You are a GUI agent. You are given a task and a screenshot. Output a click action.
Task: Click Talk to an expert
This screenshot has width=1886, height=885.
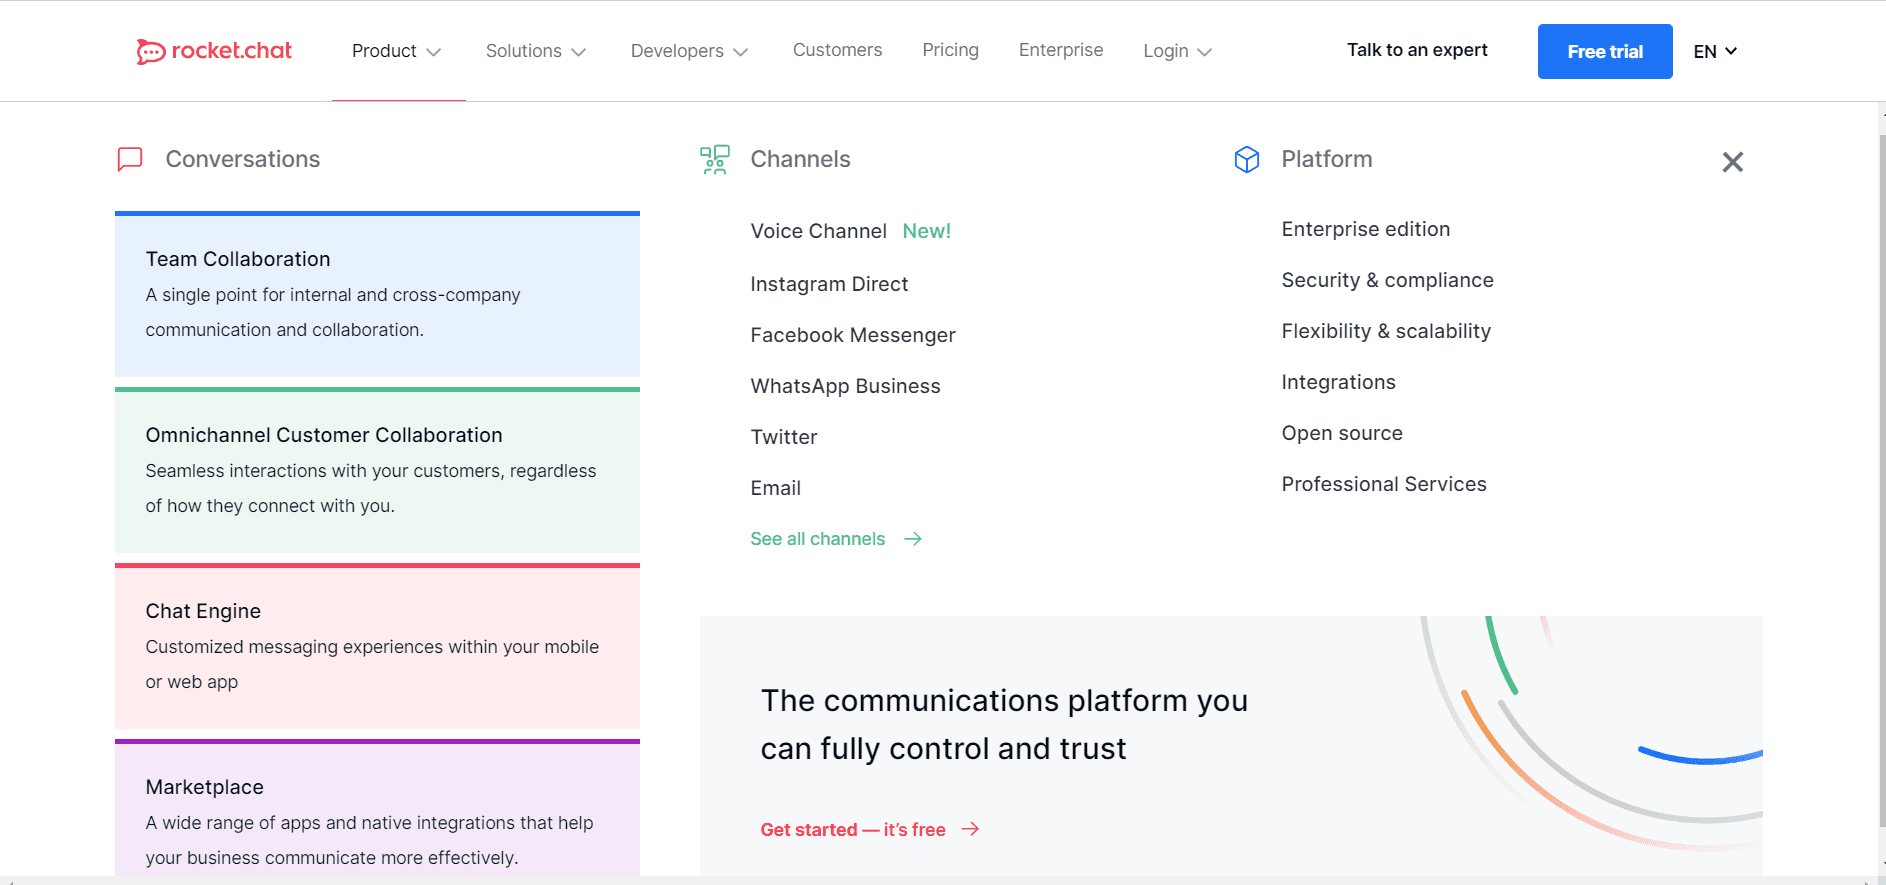tap(1417, 50)
